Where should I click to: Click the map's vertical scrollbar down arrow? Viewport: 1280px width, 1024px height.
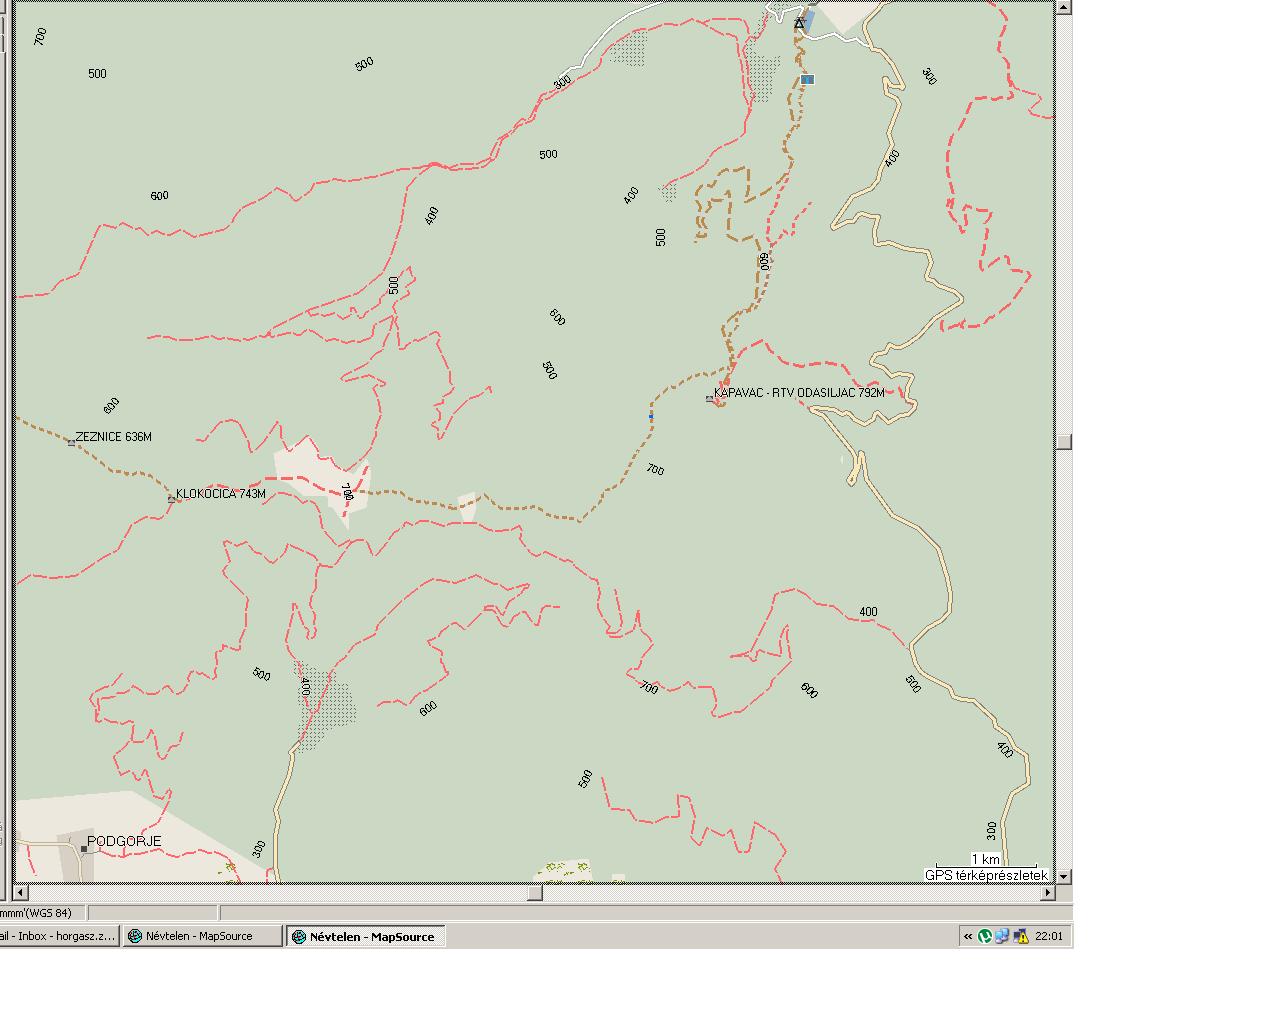pos(1064,876)
